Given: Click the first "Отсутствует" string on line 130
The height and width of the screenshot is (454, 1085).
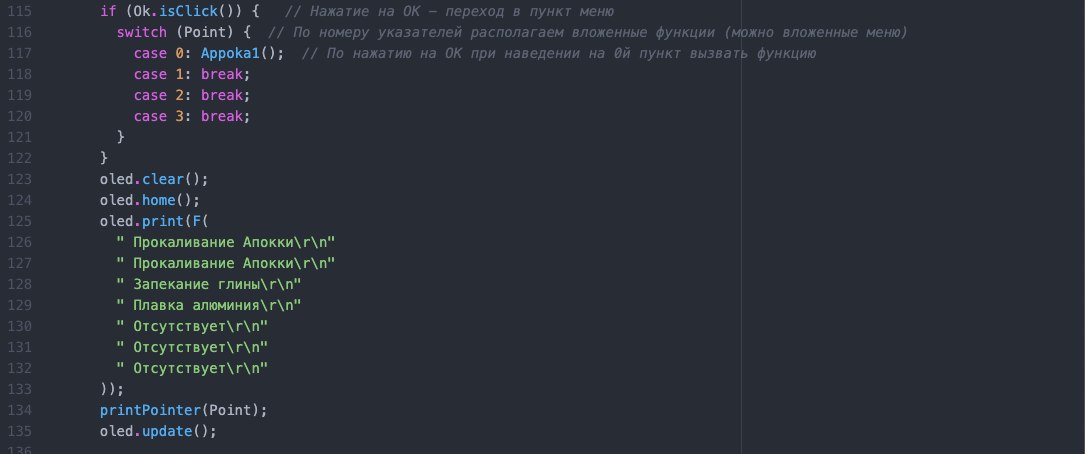Looking at the screenshot, I should (192, 326).
